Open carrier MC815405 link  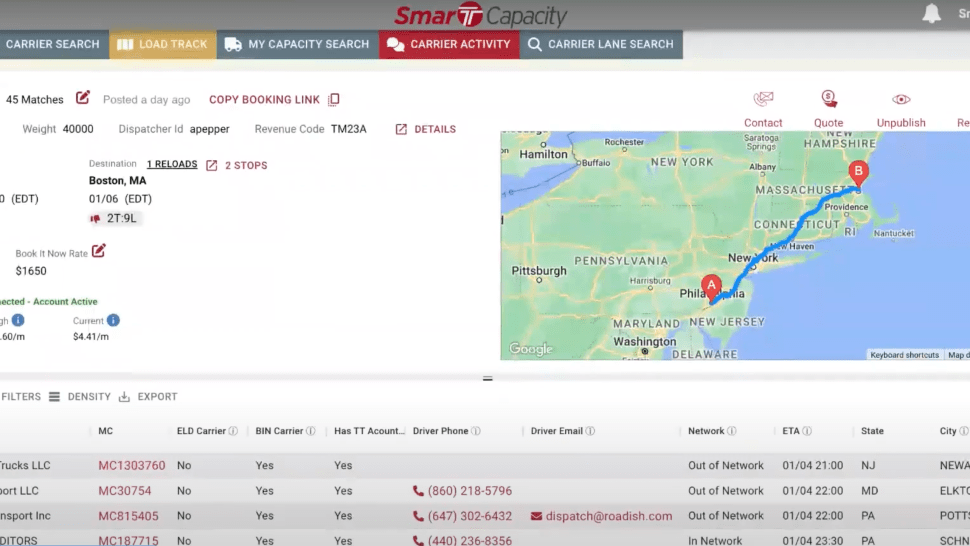[128, 516]
